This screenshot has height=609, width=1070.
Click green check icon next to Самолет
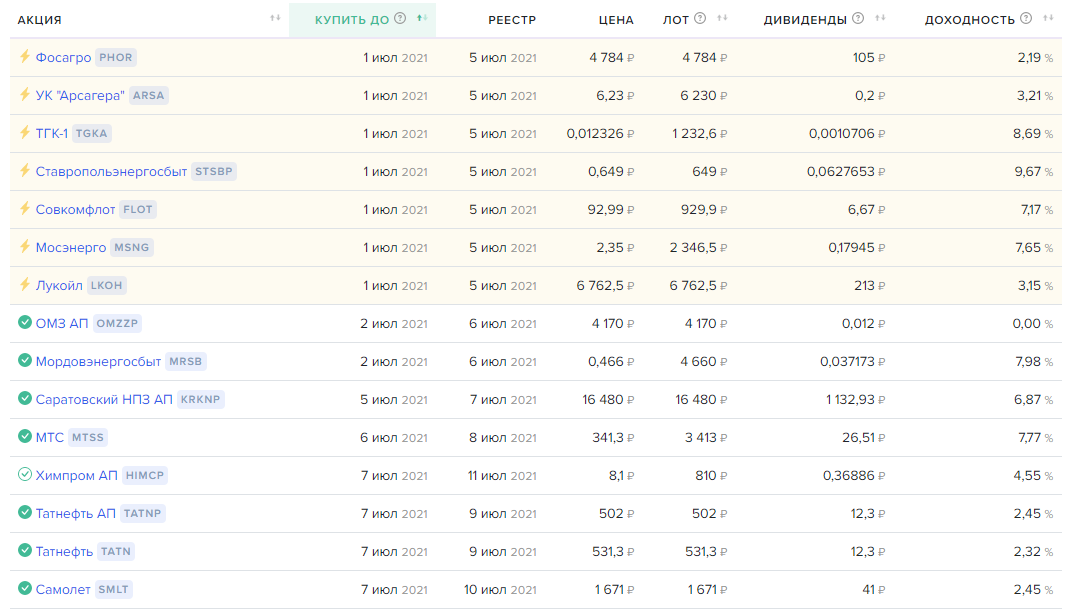pyautogui.click(x=25, y=588)
